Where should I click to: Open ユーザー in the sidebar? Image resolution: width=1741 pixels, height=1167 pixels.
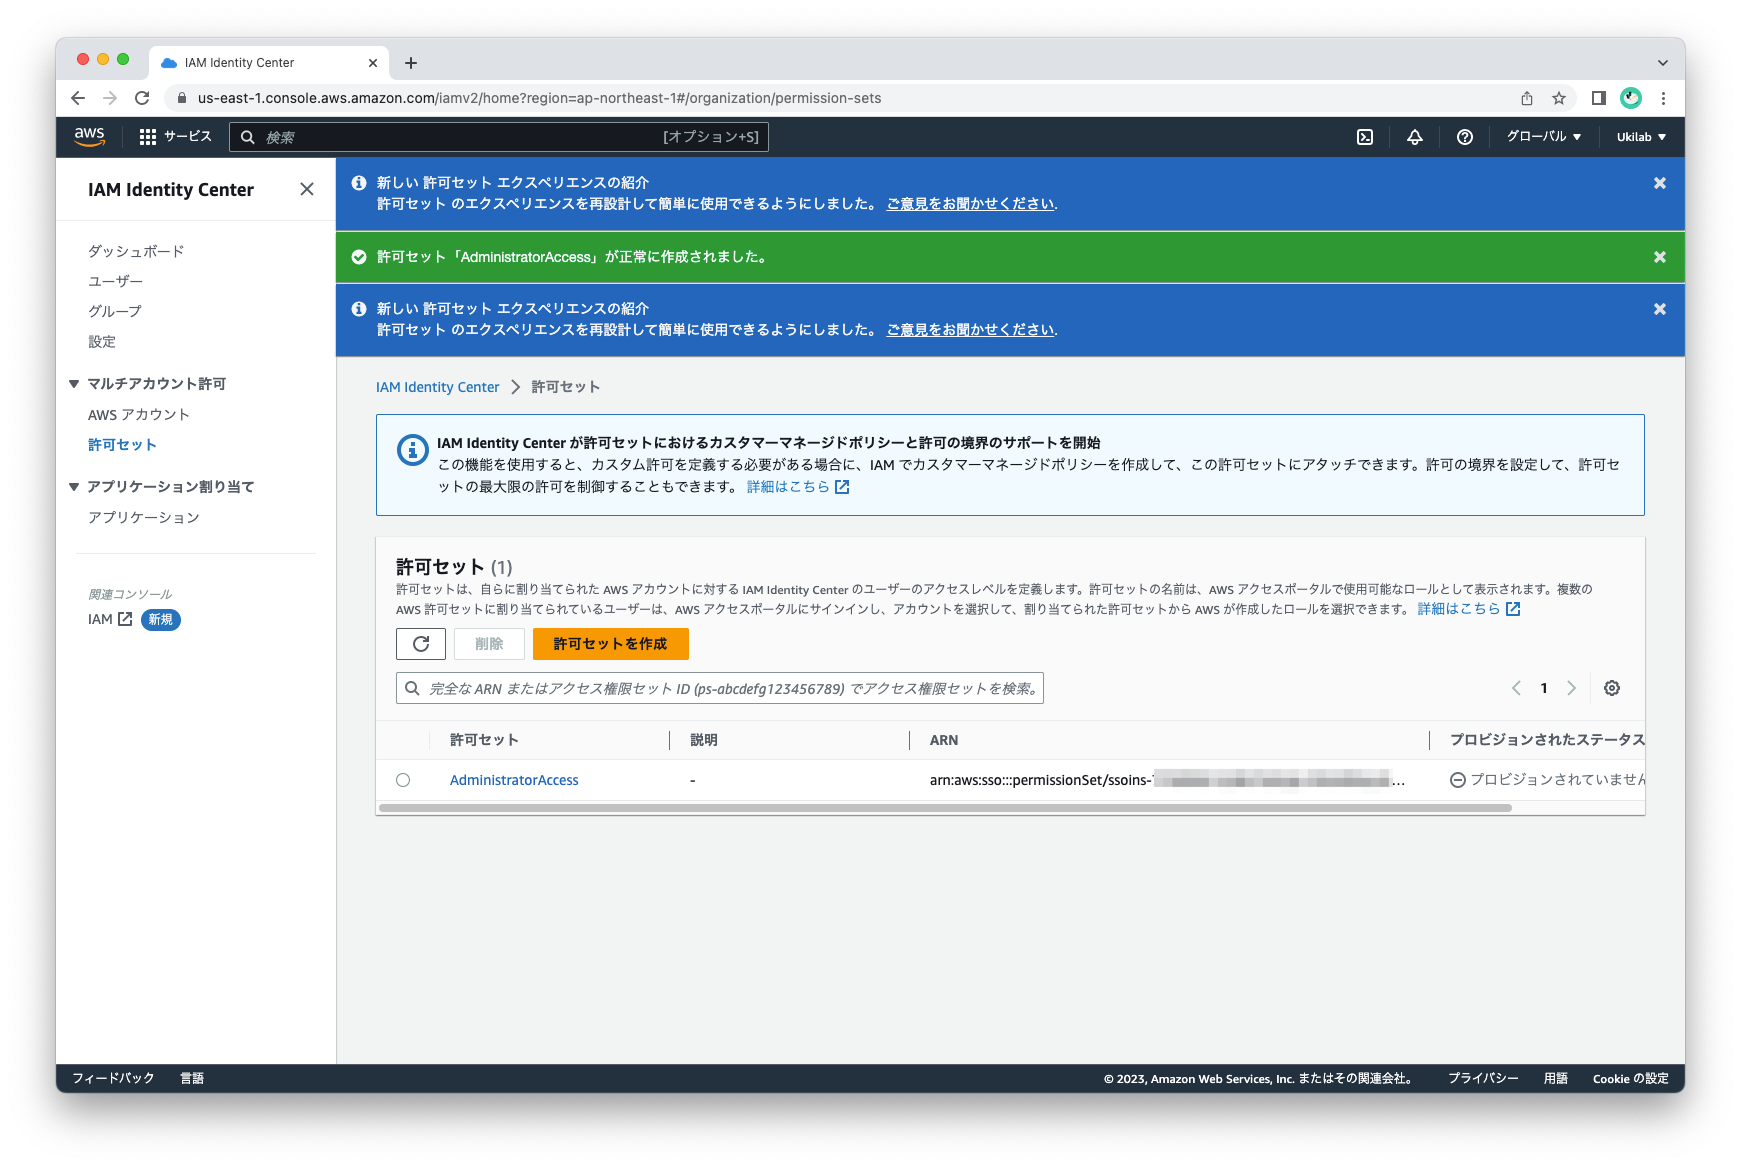pos(115,281)
